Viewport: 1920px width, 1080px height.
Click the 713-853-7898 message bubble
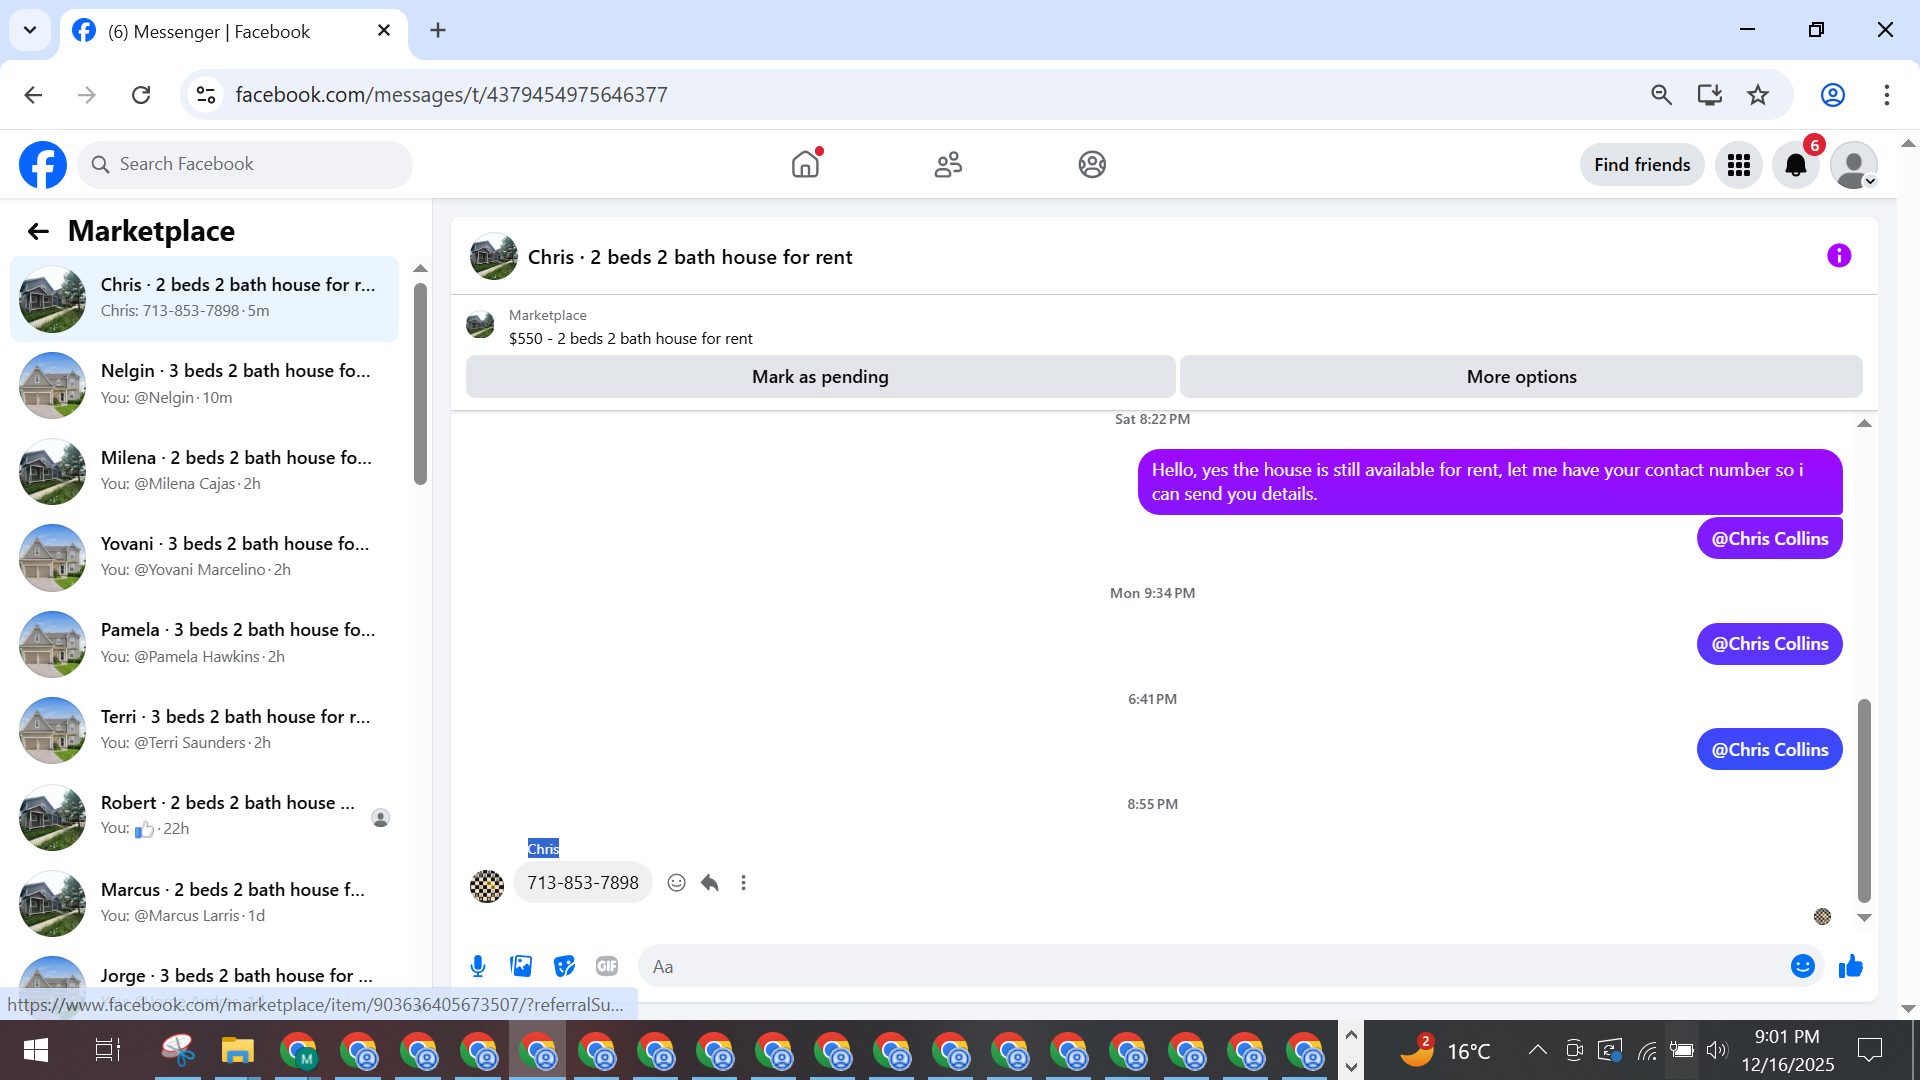coord(583,883)
